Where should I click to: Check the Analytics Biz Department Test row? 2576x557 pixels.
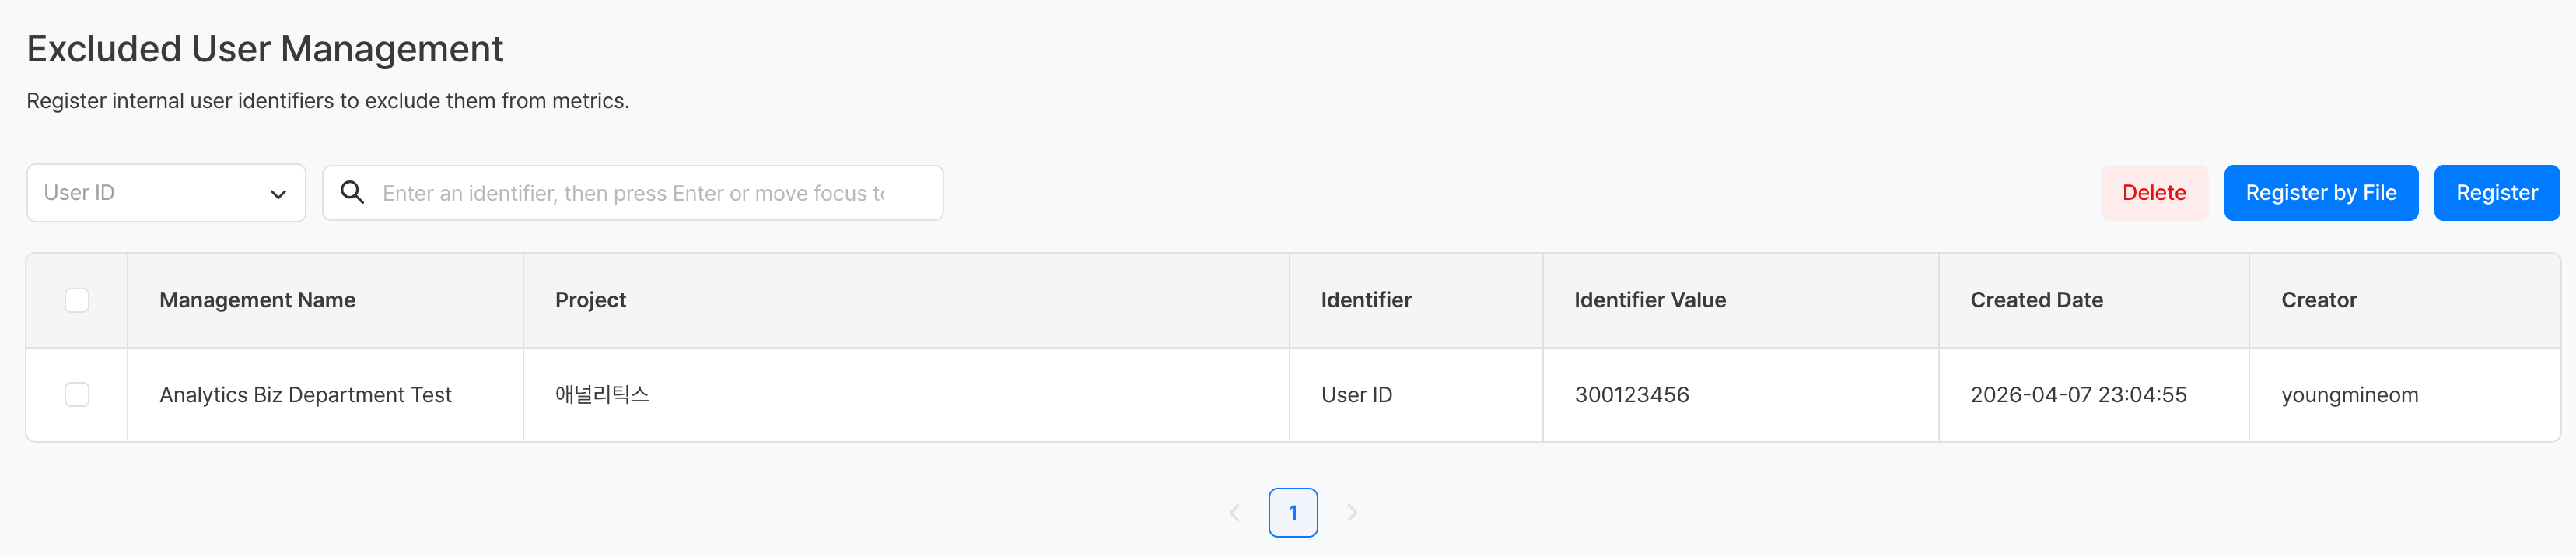click(x=77, y=395)
